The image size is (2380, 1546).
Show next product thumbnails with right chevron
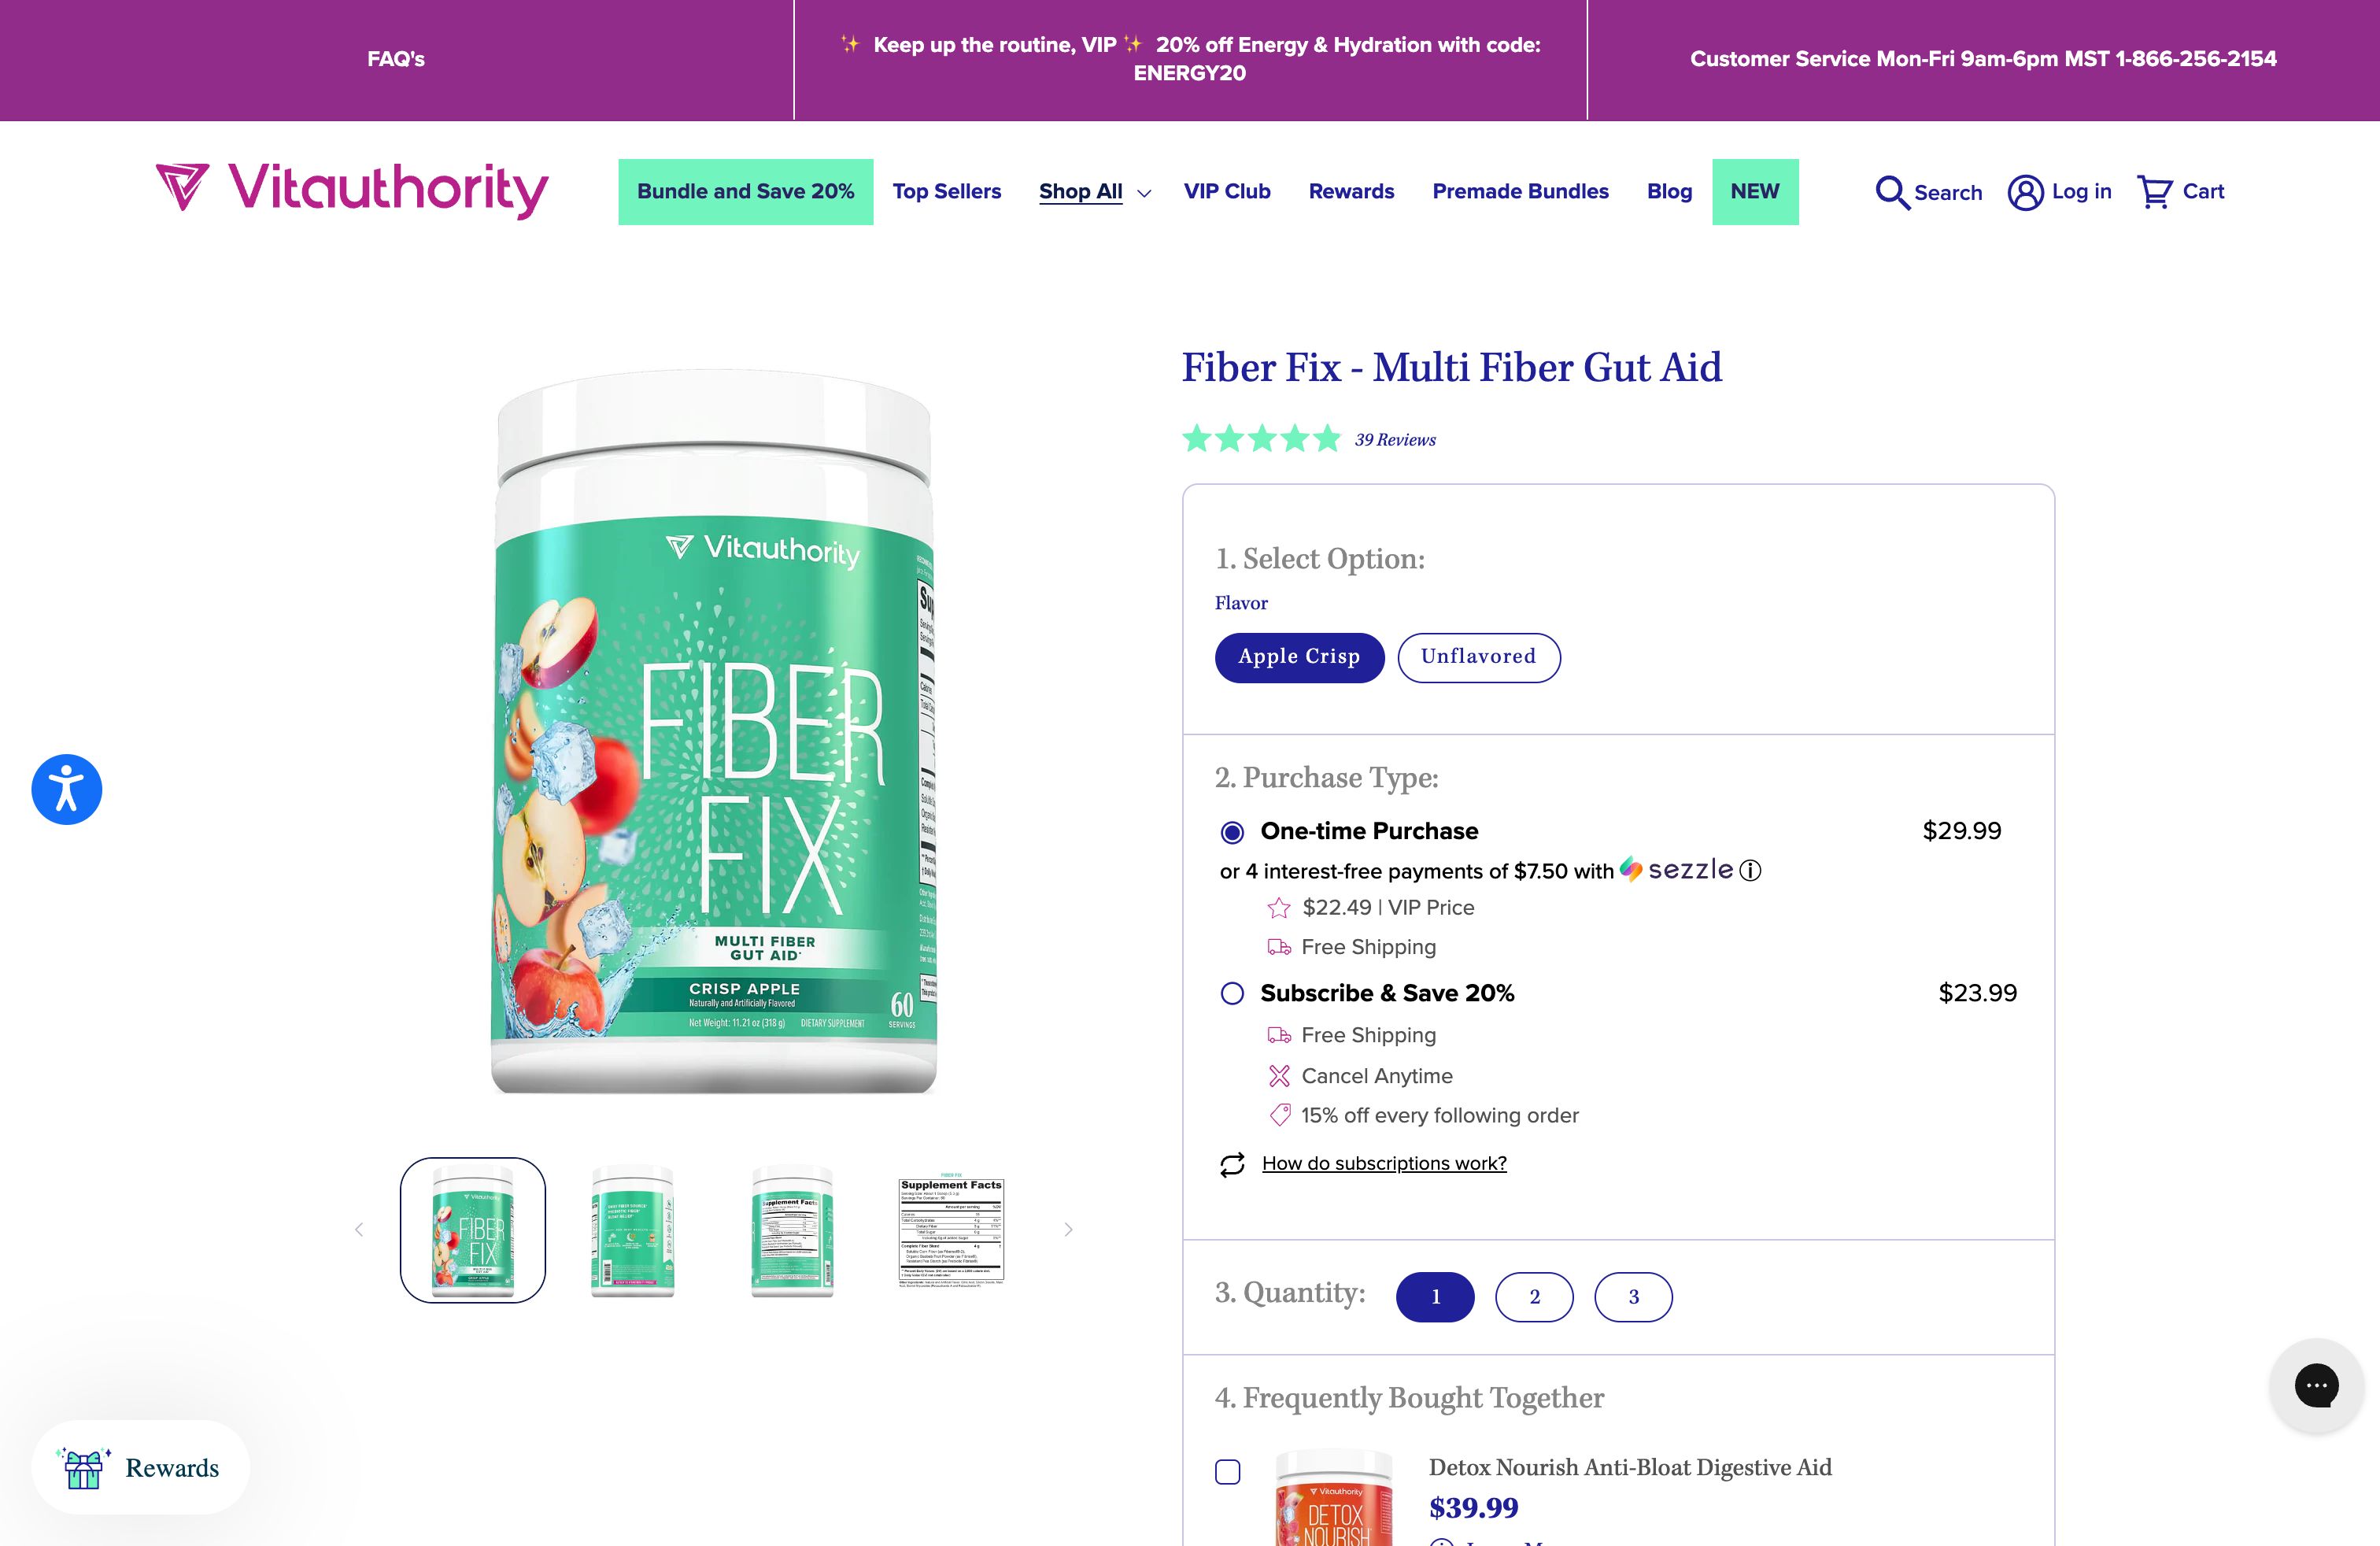click(x=1068, y=1230)
